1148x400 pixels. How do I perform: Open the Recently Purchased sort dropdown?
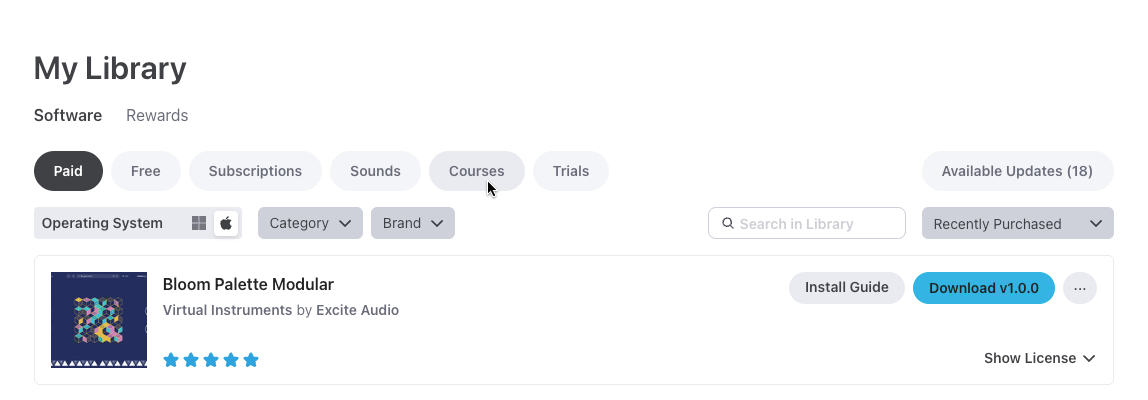(1017, 224)
